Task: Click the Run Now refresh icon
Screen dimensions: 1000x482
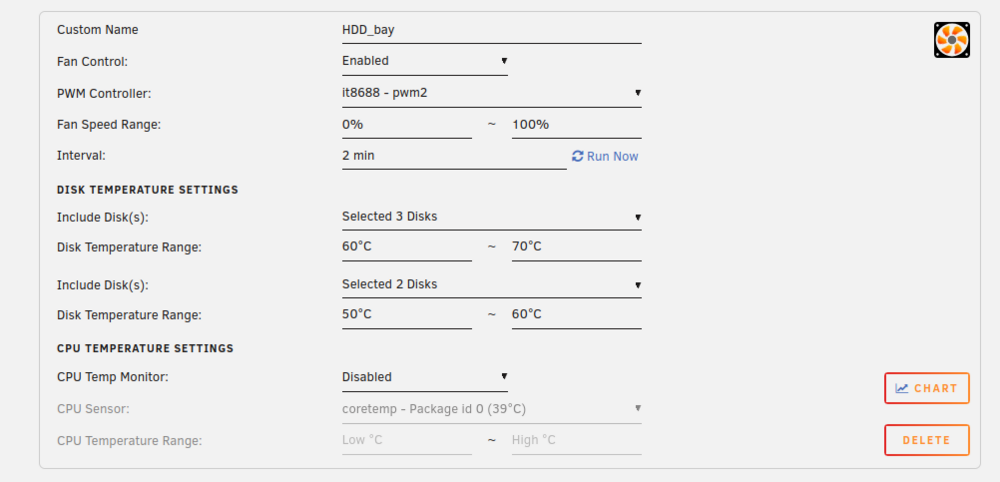Action: (577, 156)
